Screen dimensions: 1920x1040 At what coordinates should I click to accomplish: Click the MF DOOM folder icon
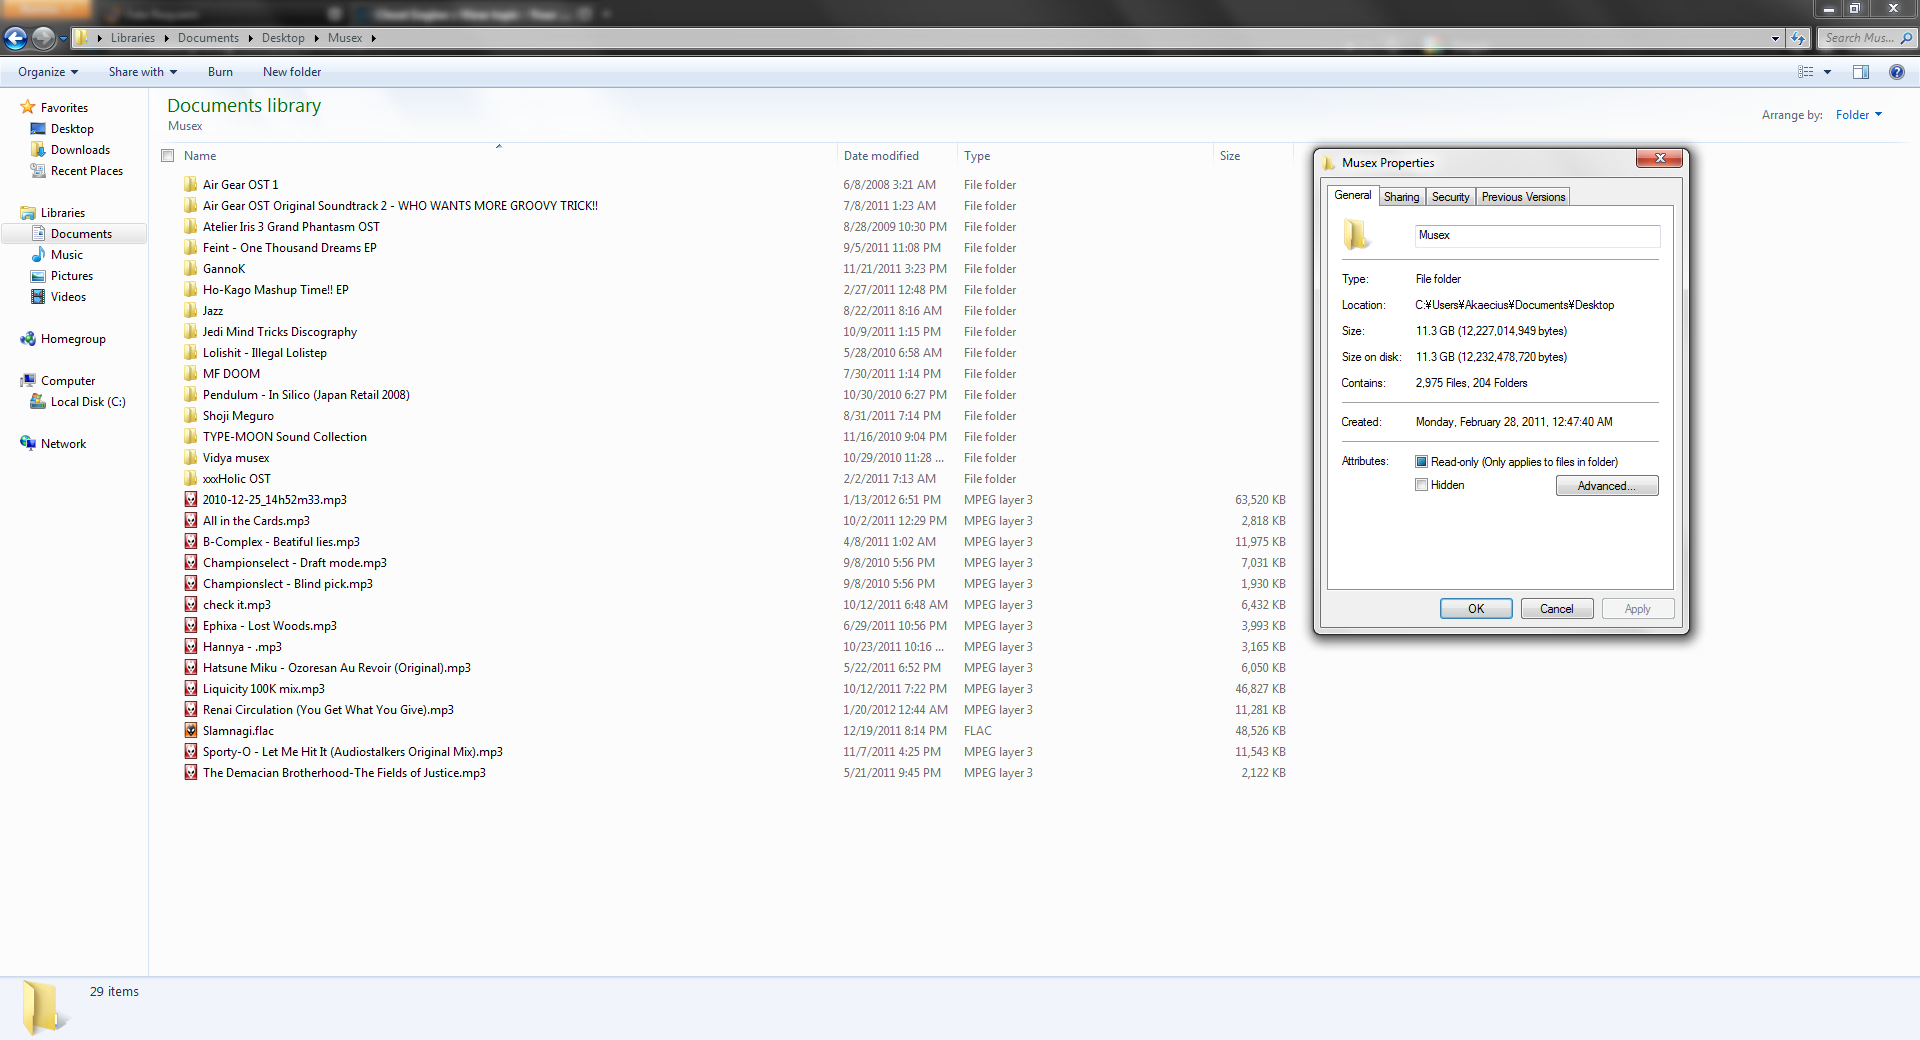tap(191, 374)
